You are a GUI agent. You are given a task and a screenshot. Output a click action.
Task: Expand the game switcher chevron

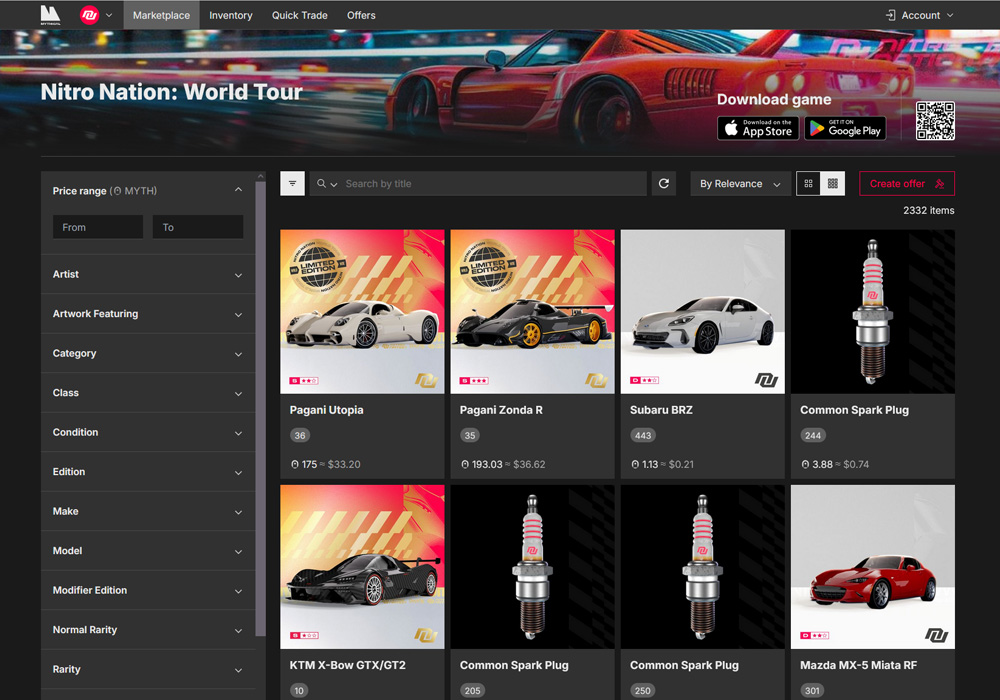click(x=109, y=15)
